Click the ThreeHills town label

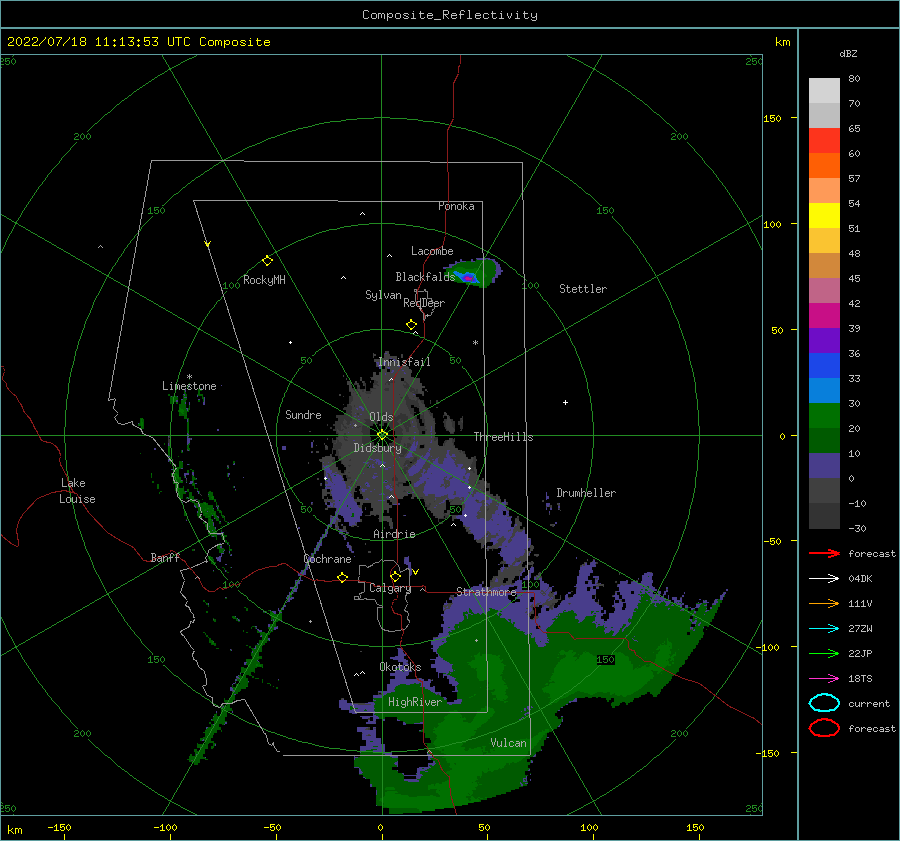point(503,437)
